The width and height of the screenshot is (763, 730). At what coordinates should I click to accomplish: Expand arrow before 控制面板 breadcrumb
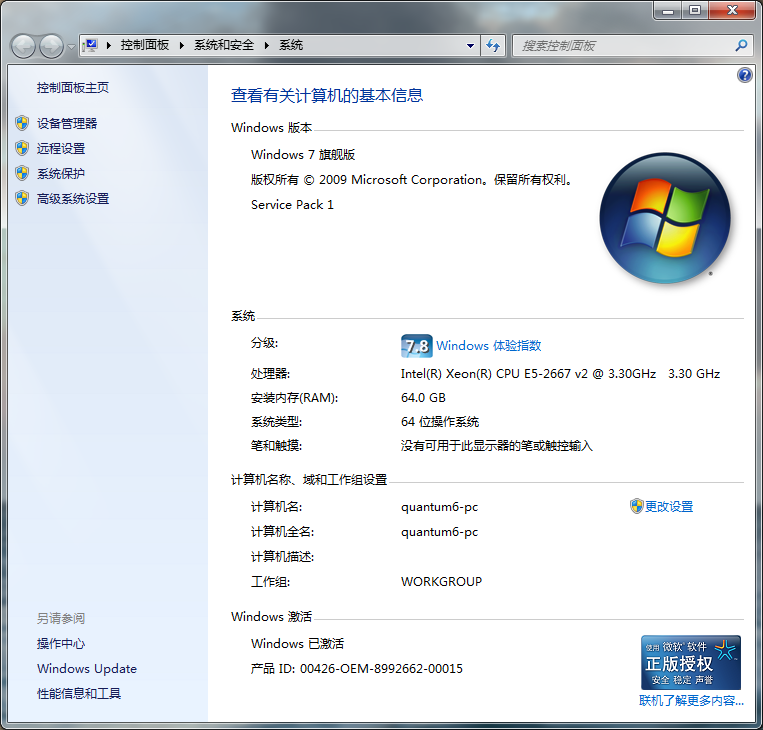[x=109, y=45]
